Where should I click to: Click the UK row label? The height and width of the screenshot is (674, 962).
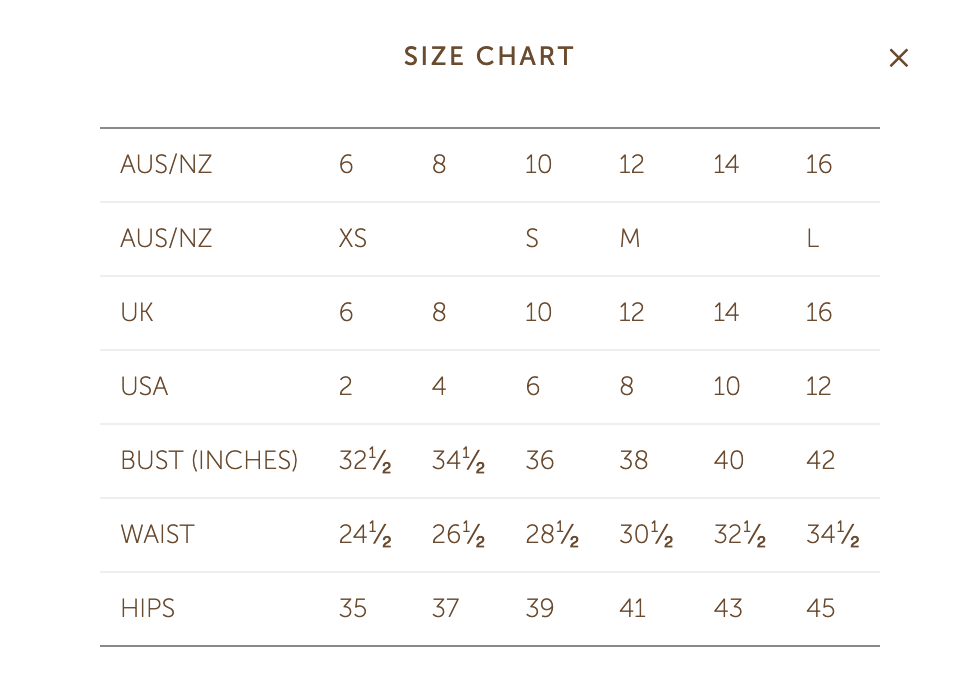click(x=137, y=312)
